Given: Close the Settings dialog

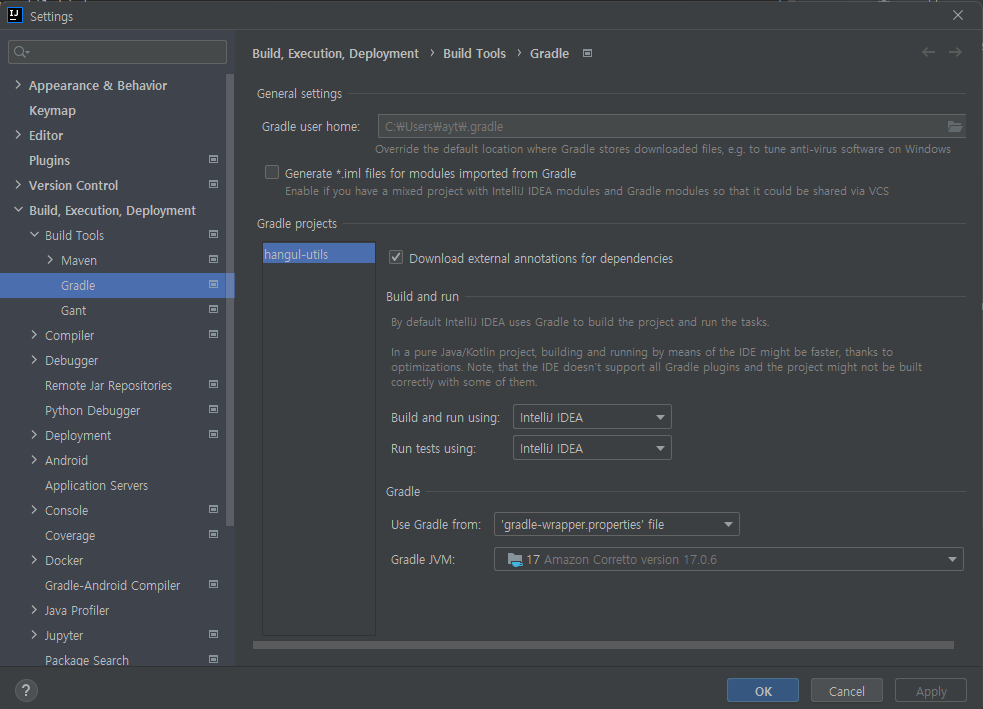Looking at the screenshot, I should tap(958, 15).
